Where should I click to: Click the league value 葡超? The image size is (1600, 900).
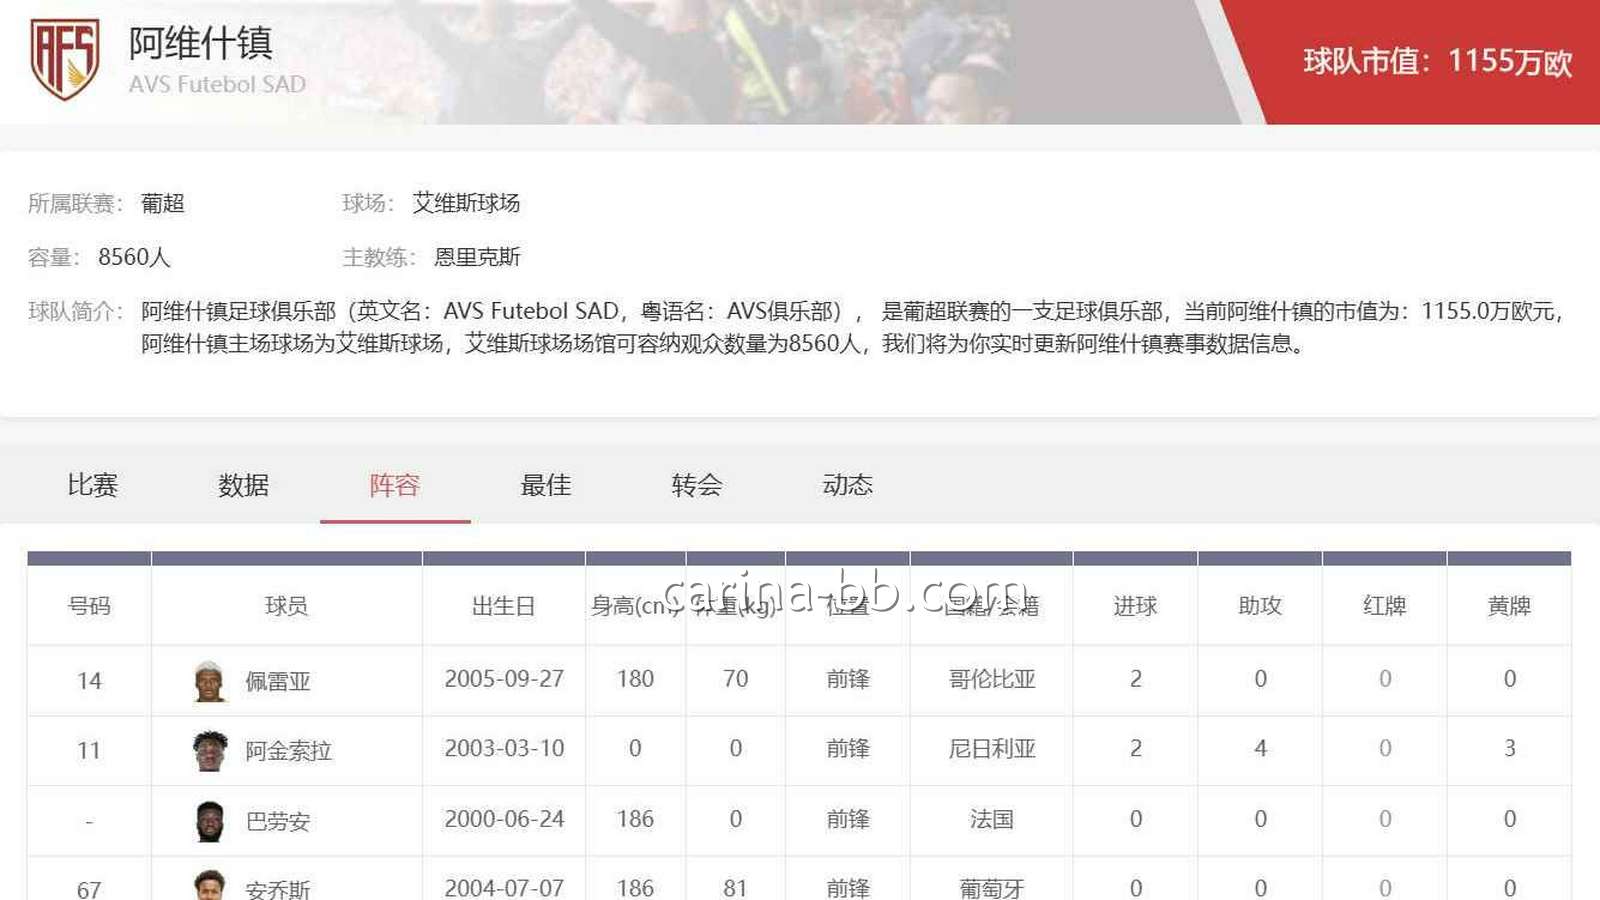click(x=163, y=203)
